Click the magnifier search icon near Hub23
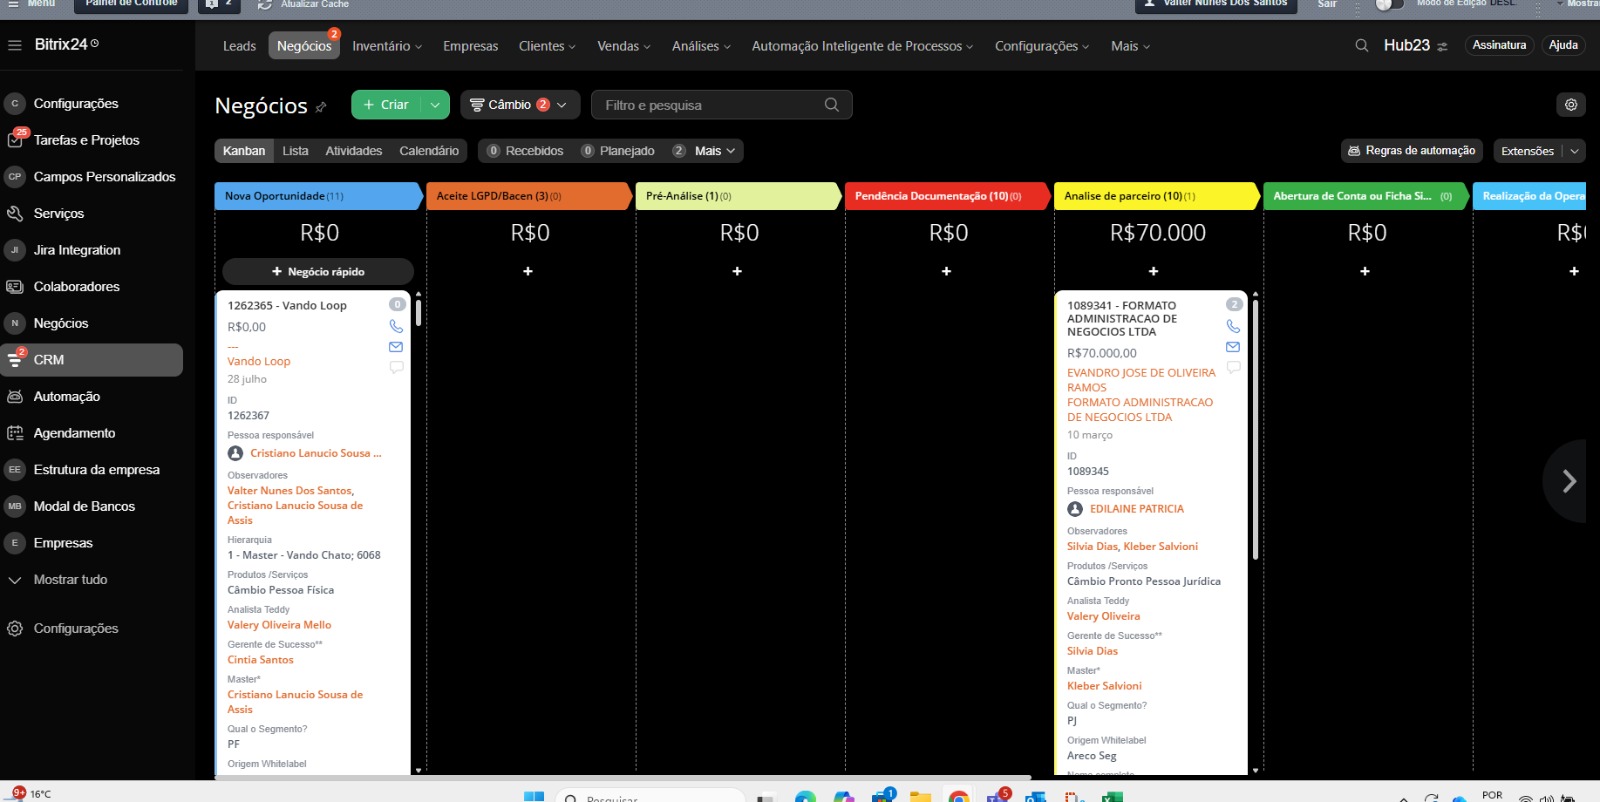This screenshot has height=802, width=1600. [x=1361, y=46]
